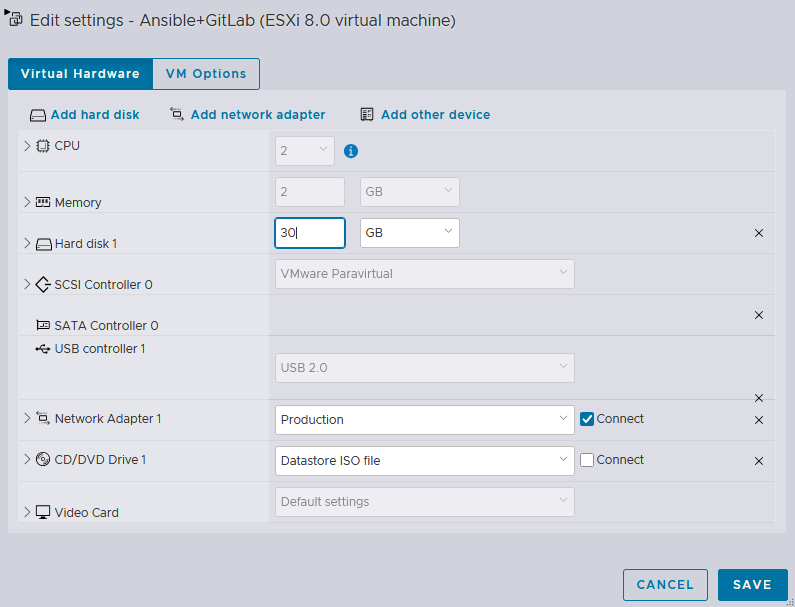The height and width of the screenshot is (607, 795).
Task: Click the Hard disk 1 drive icon
Action: (44, 244)
